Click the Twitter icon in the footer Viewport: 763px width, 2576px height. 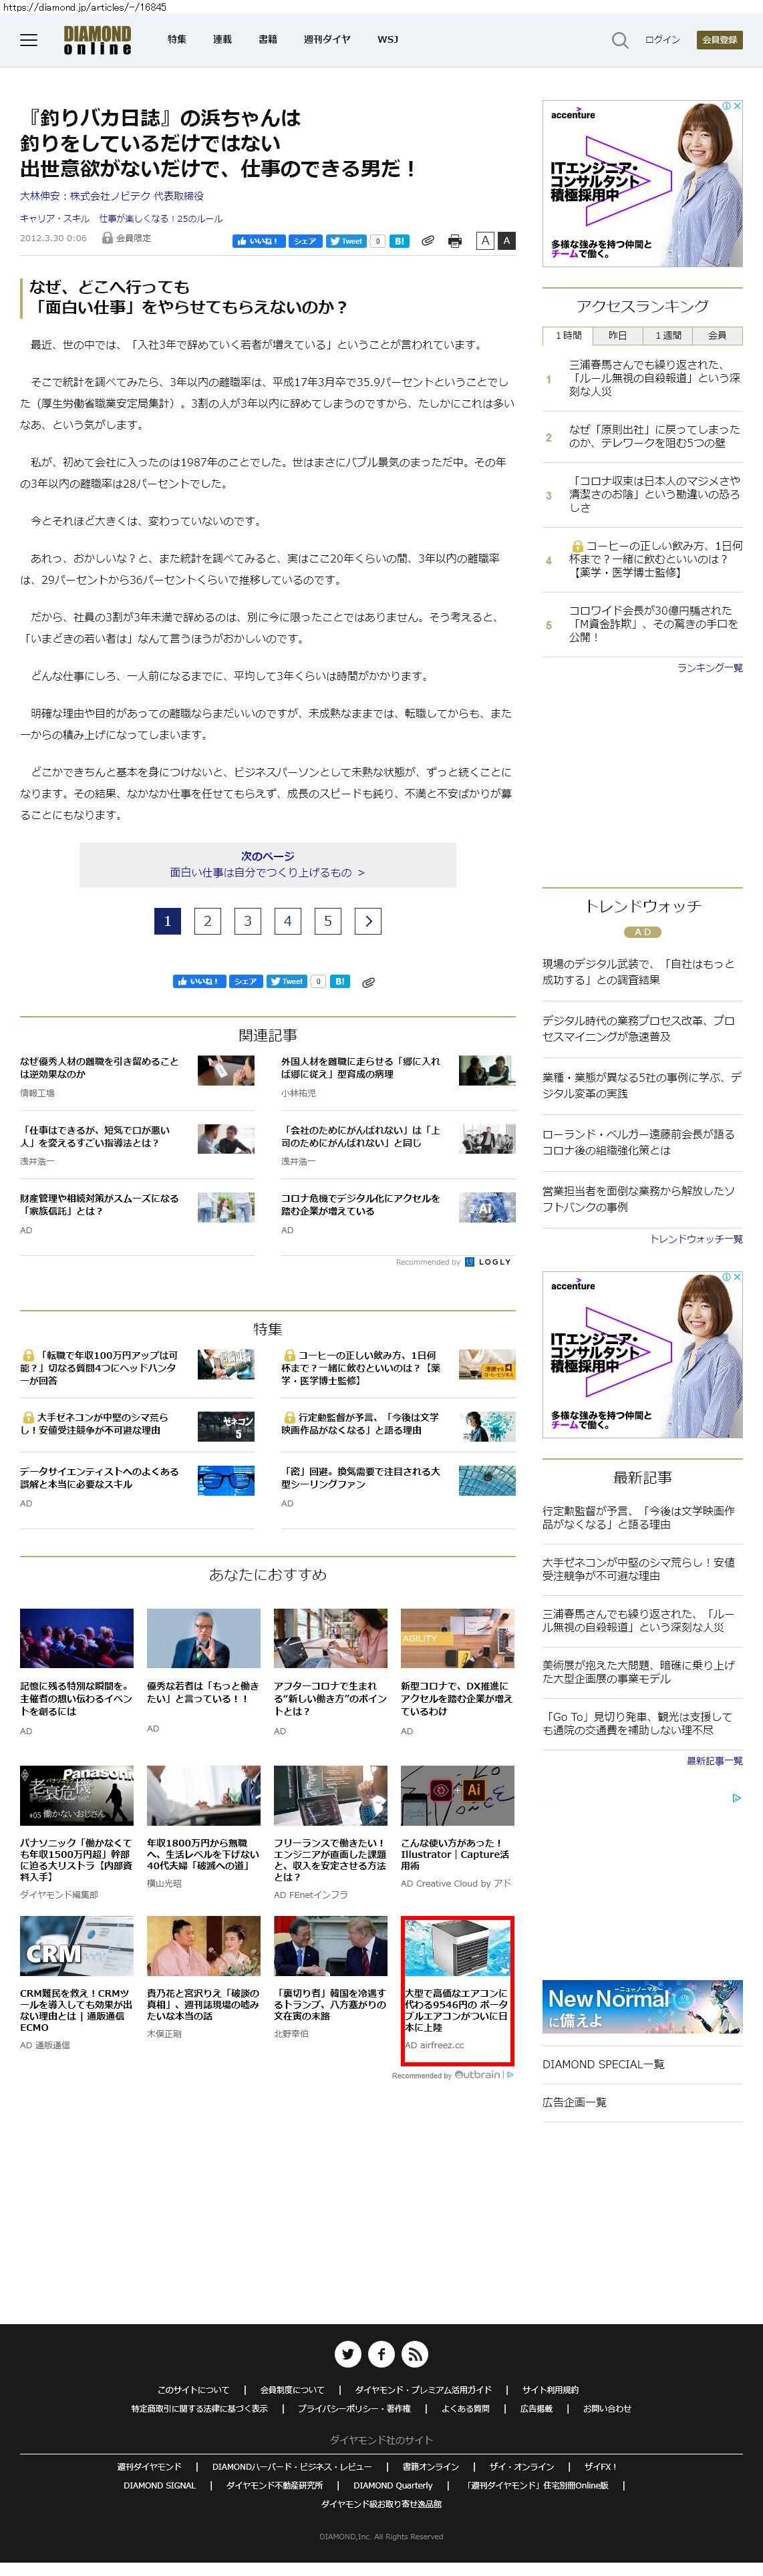point(347,2353)
